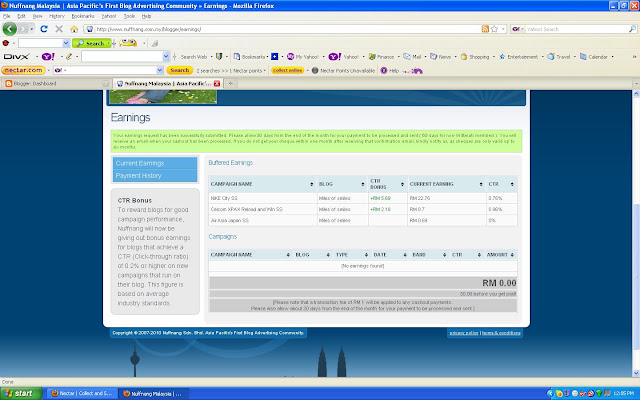Bookmark page with star icon
The image size is (640, 400).
click(x=495, y=29)
